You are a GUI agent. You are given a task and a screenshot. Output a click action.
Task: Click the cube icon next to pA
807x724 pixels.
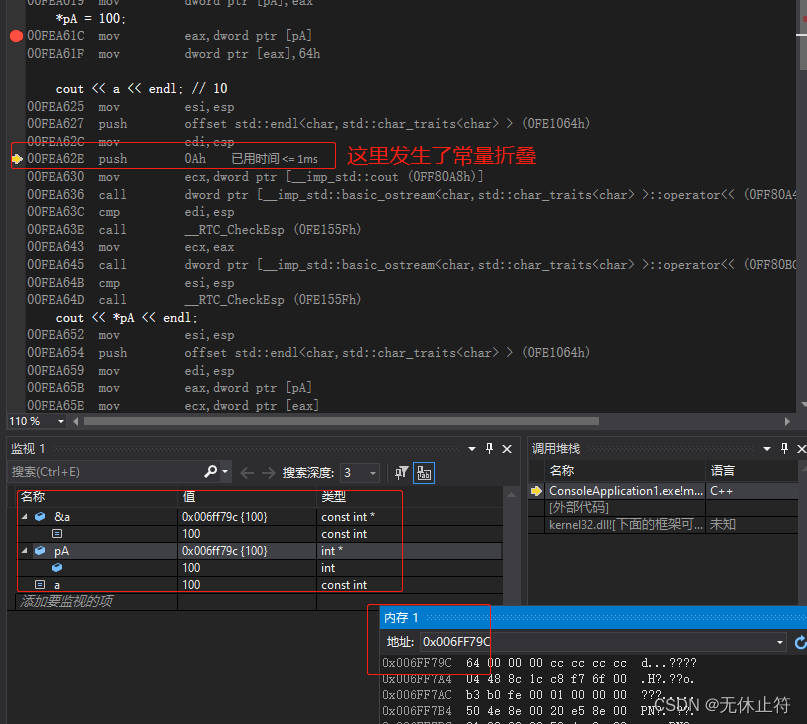tap(40, 551)
